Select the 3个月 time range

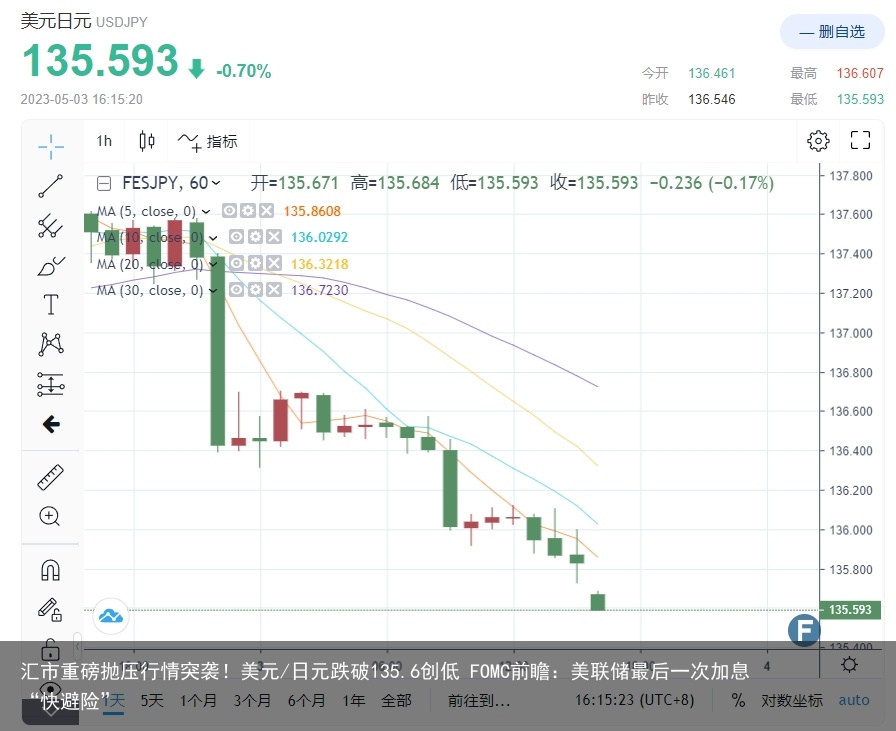pos(252,700)
